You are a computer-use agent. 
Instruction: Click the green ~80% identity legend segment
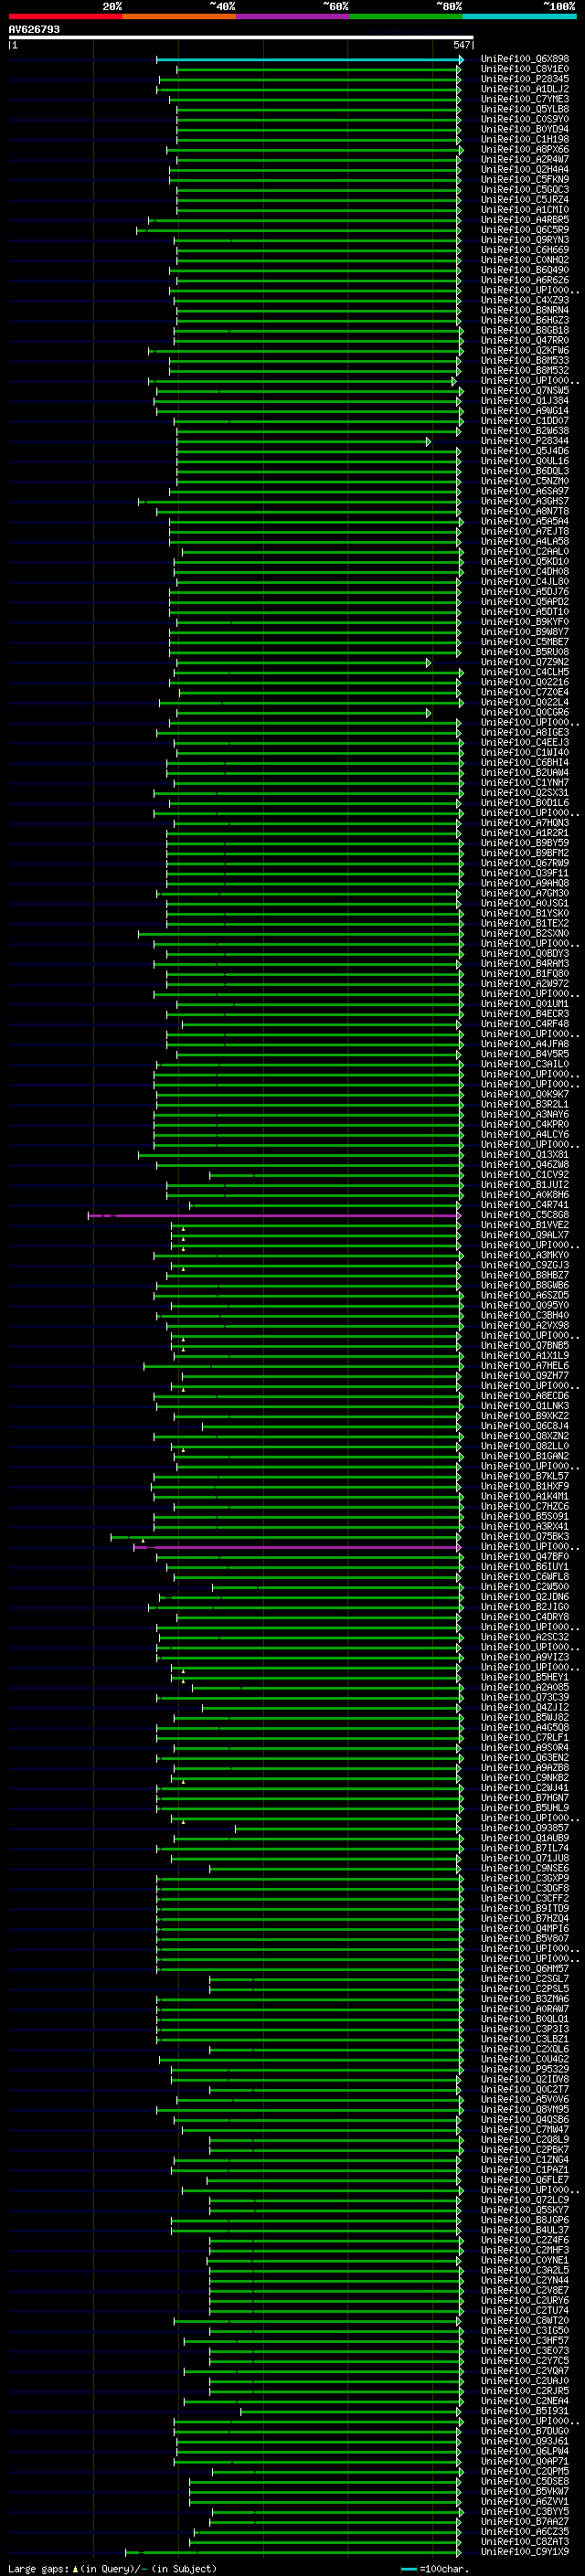click(x=406, y=16)
